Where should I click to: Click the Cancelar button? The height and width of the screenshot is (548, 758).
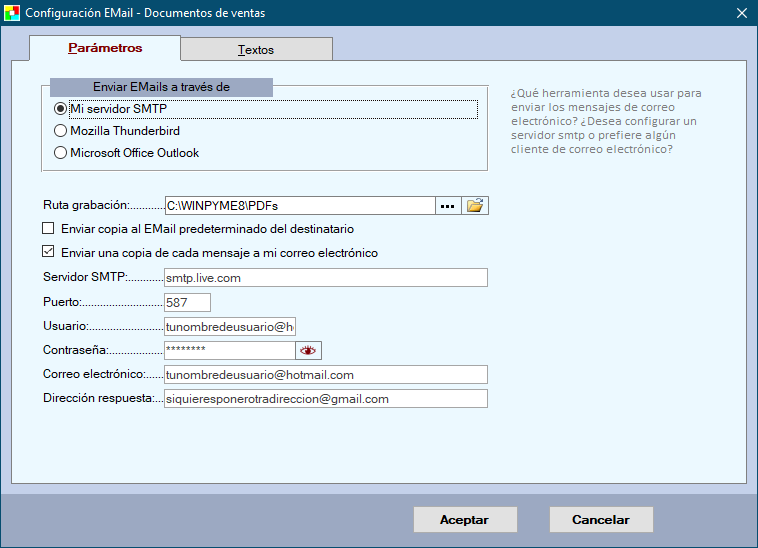point(600,520)
